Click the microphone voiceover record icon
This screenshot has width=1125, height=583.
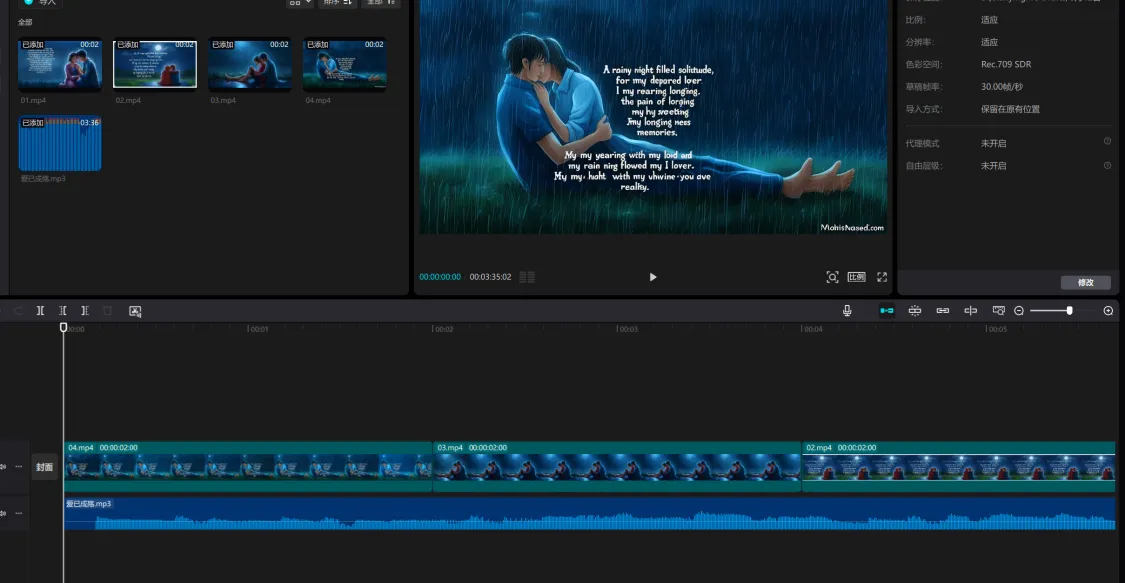847,311
